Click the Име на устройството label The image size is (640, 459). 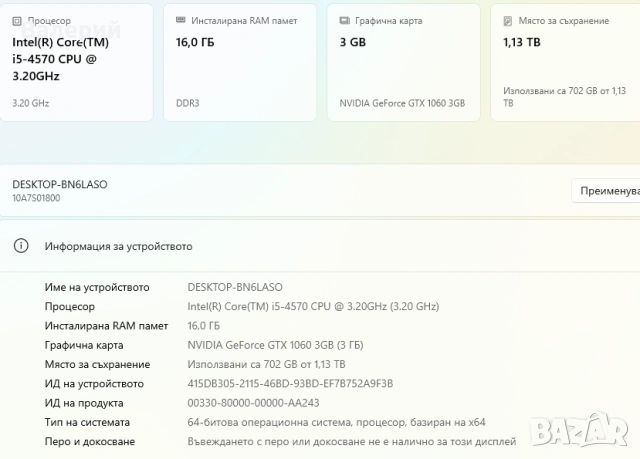coord(97,287)
